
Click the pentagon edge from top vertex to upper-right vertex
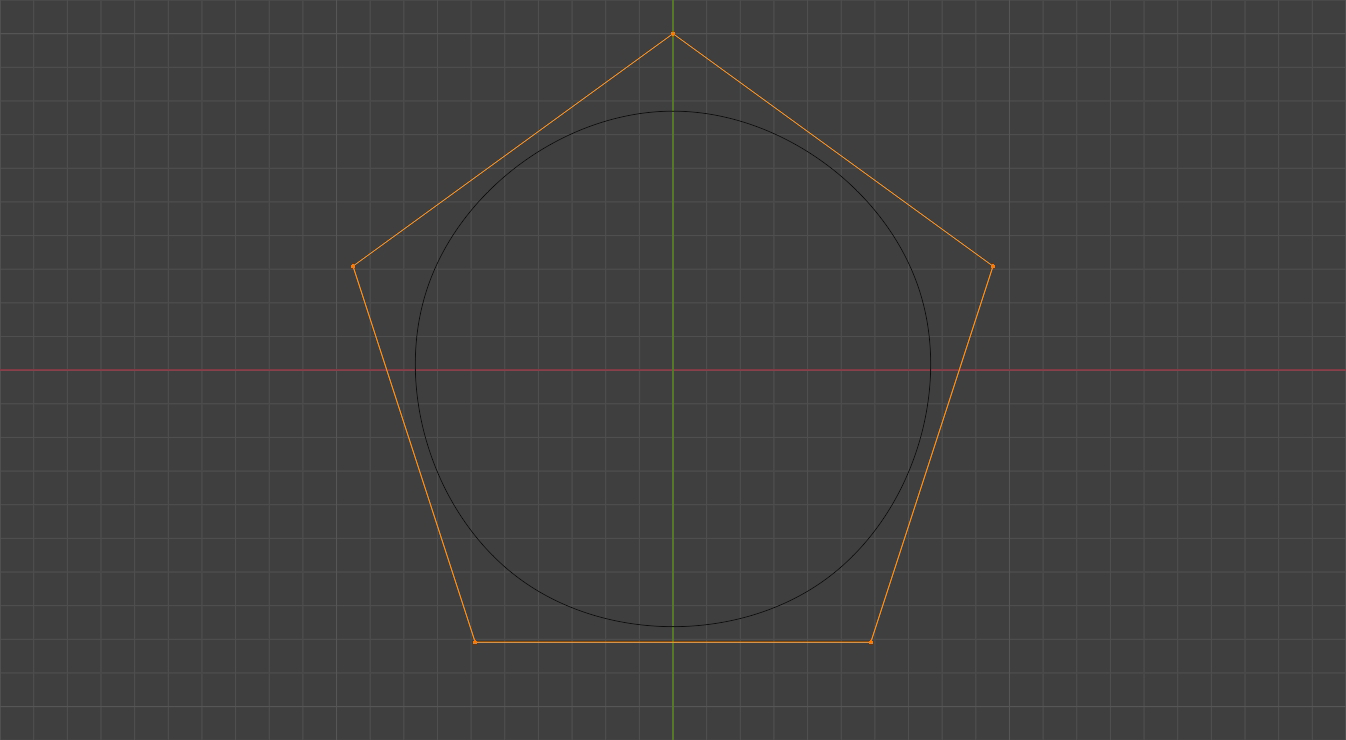(832, 150)
